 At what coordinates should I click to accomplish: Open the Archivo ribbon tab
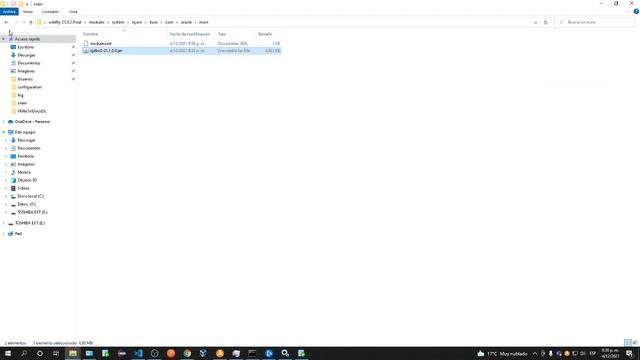point(9,12)
